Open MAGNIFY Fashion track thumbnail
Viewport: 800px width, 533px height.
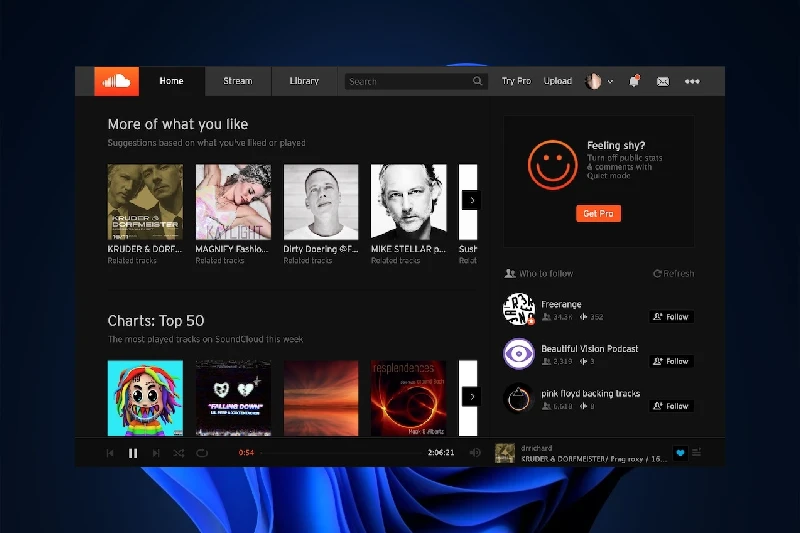pos(233,202)
